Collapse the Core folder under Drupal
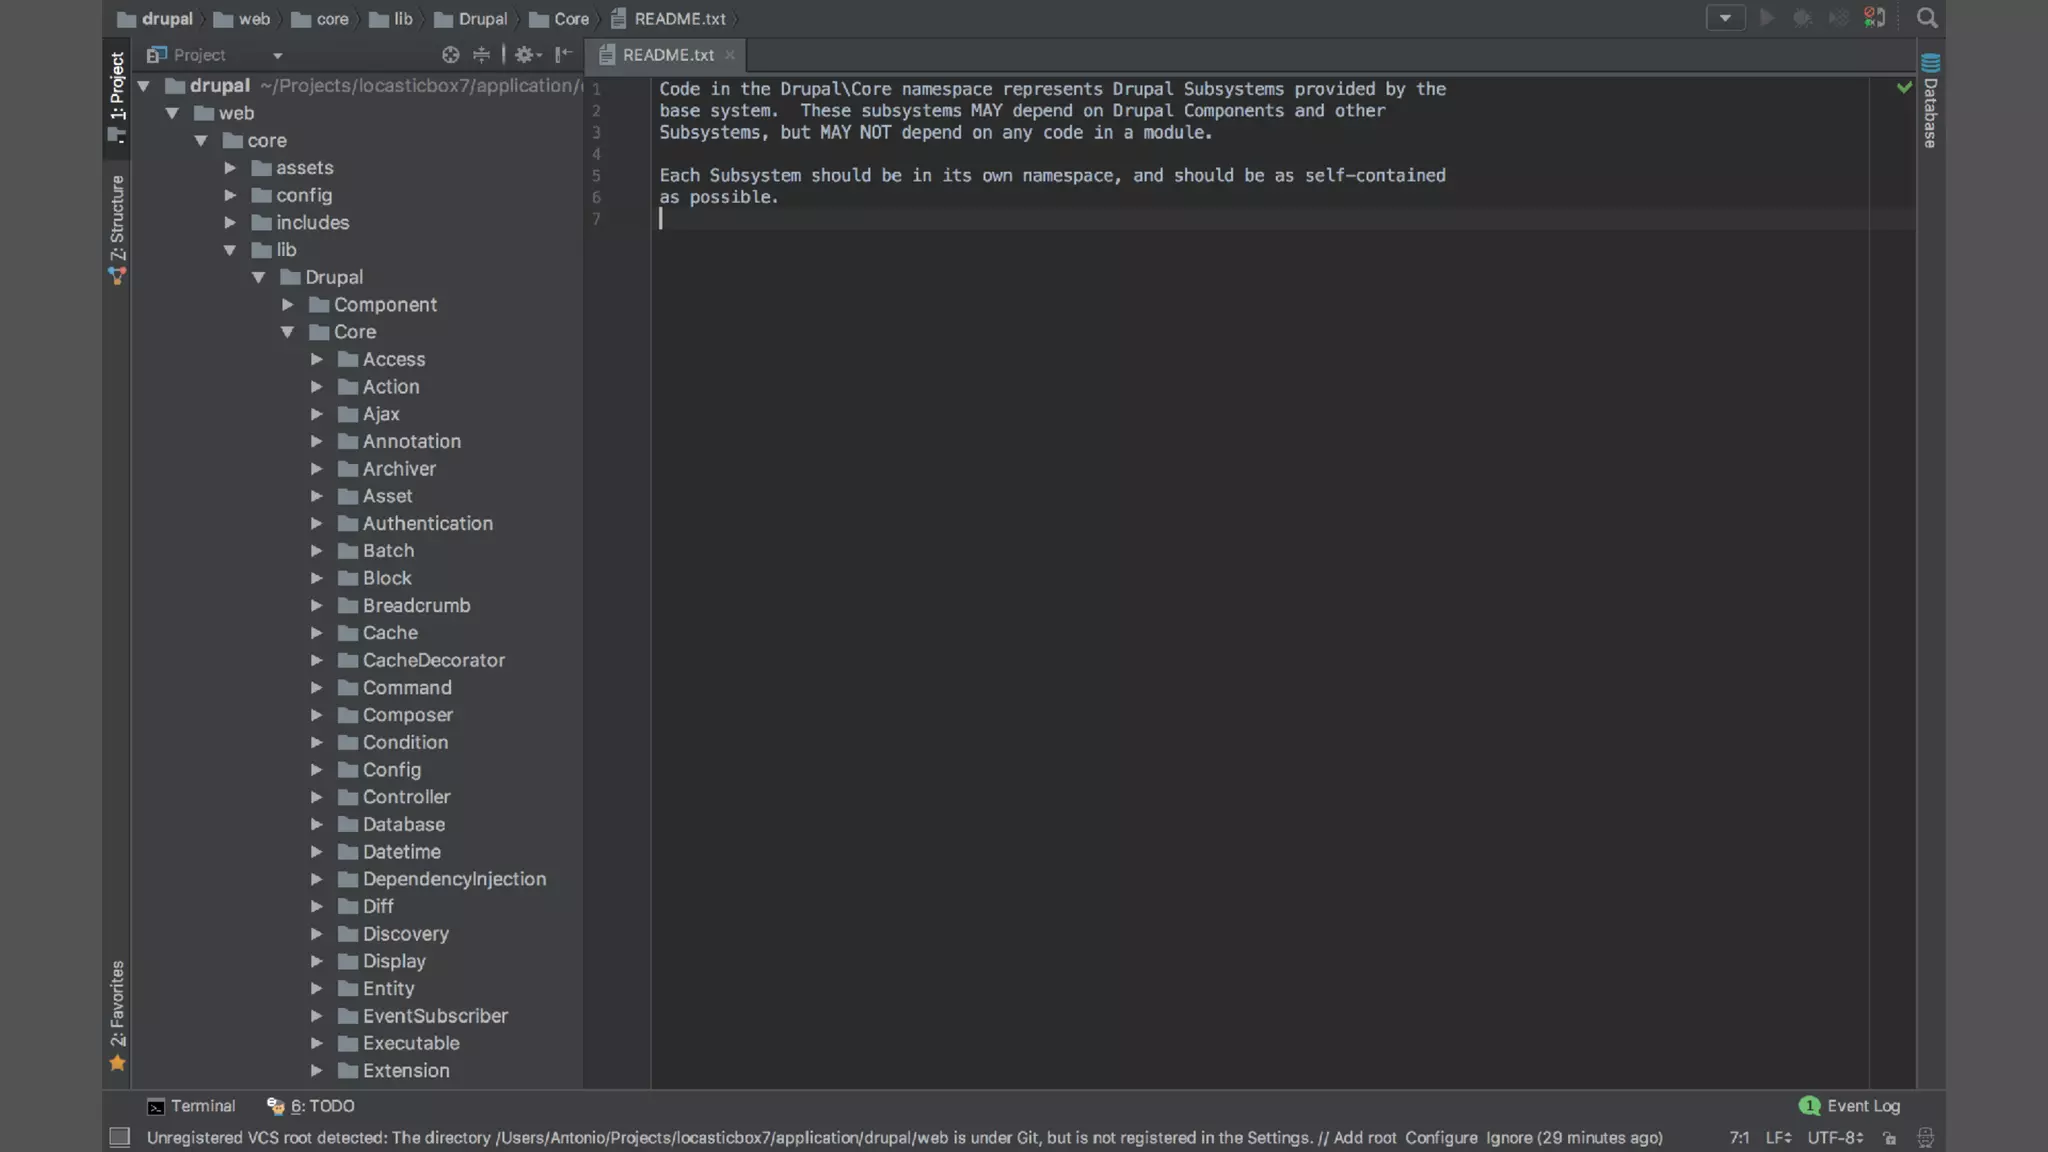The width and height of the screenshot is (2048, 1152). (x=287, y=332)
